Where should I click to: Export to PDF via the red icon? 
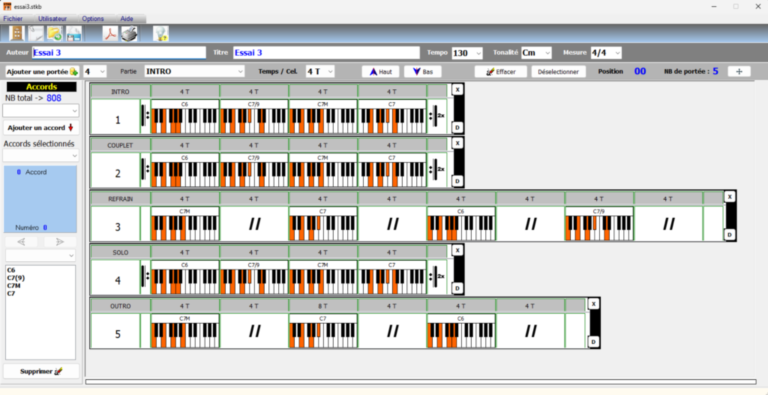click(x=110, y=33)
